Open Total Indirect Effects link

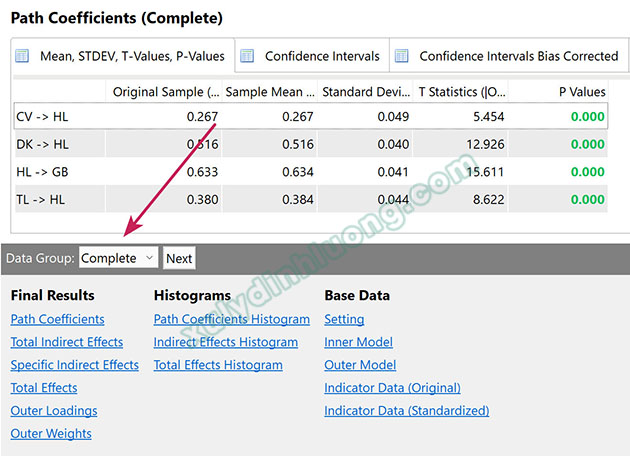point(67,342)
